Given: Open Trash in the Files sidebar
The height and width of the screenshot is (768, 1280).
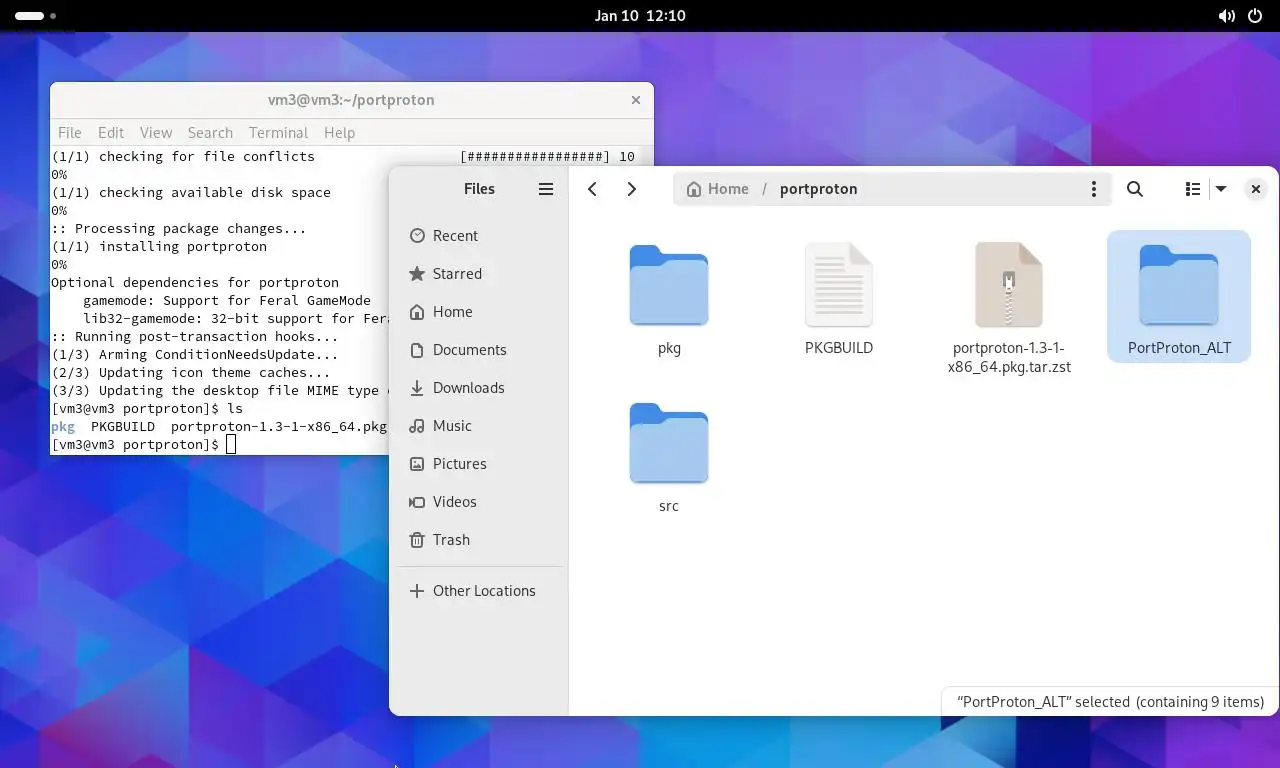Looking at the screenshot, I should [480, 540].
